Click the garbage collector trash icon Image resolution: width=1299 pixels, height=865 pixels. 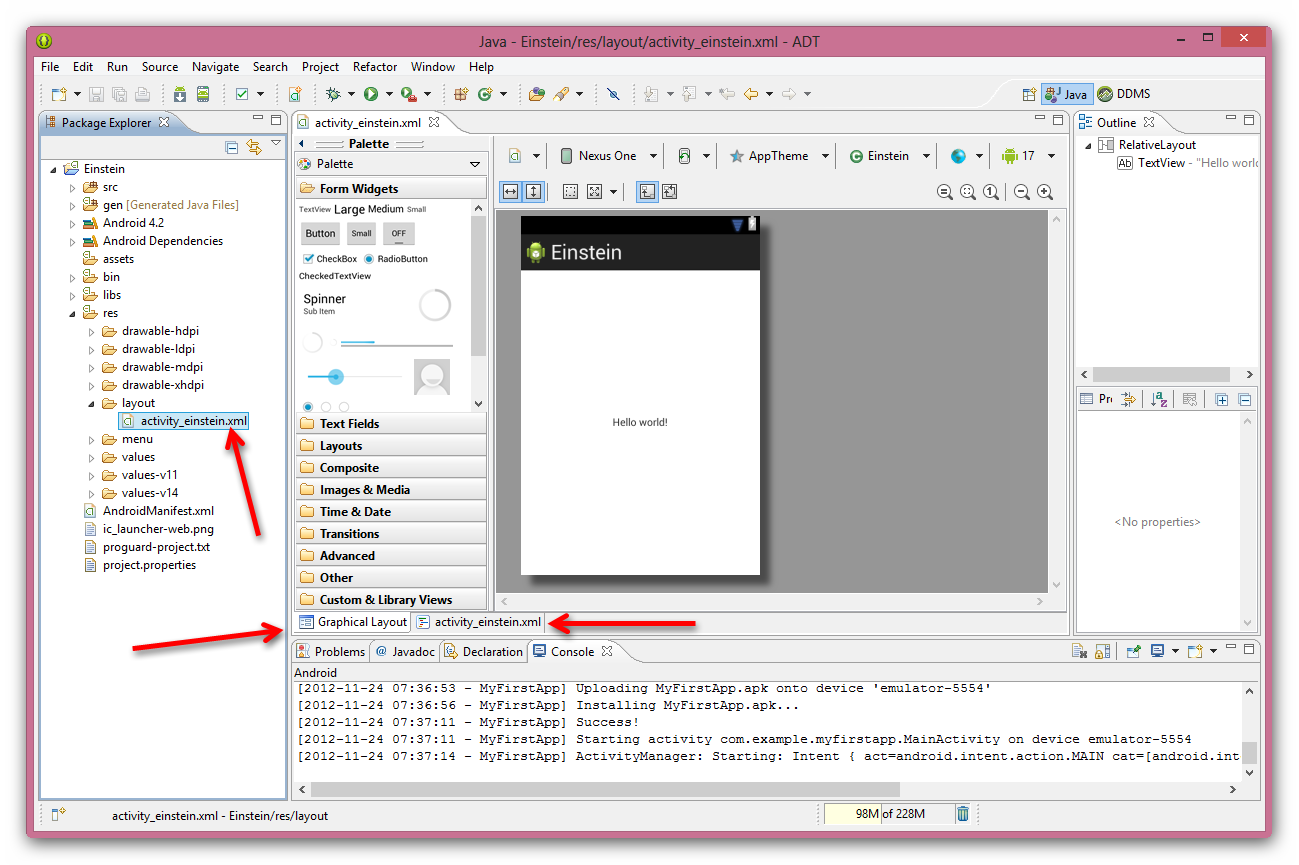[962, 814]
